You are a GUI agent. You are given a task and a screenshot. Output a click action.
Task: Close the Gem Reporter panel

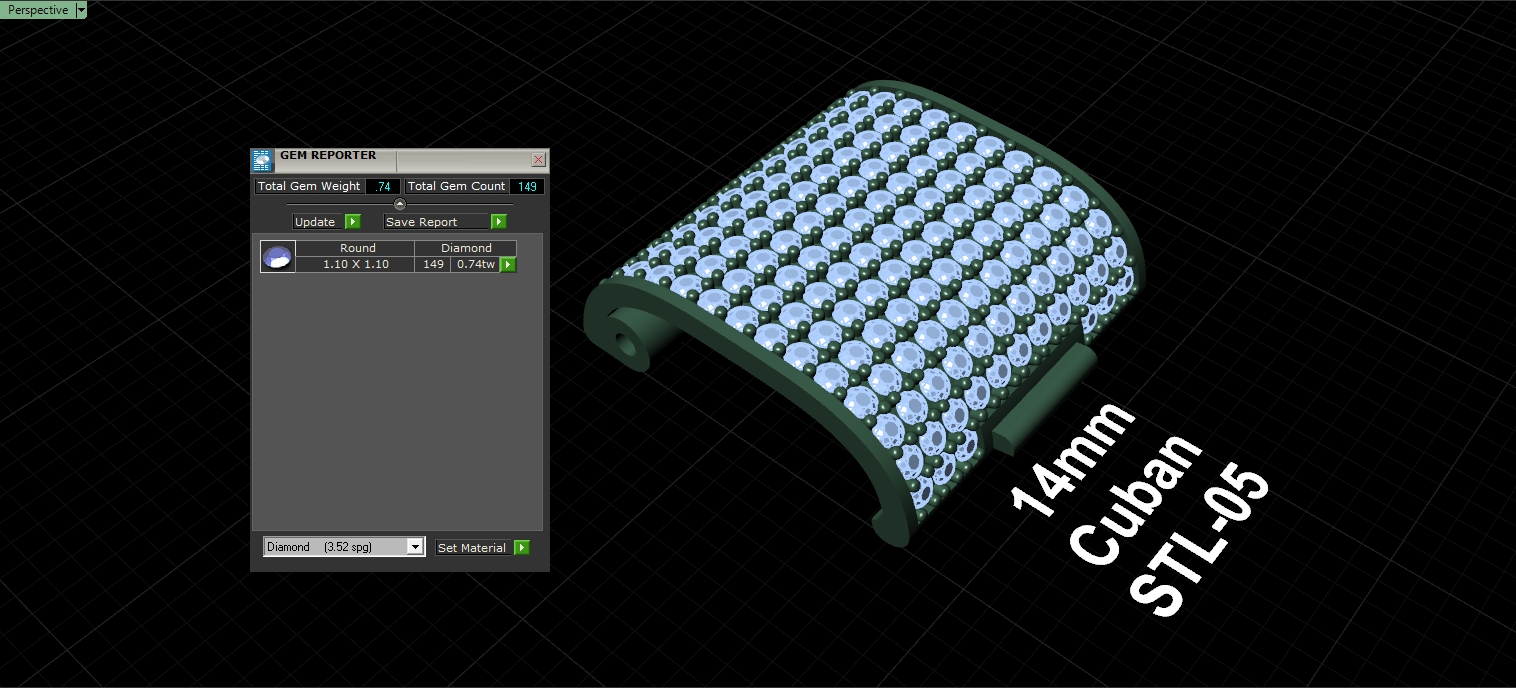(x=538, y=160)
